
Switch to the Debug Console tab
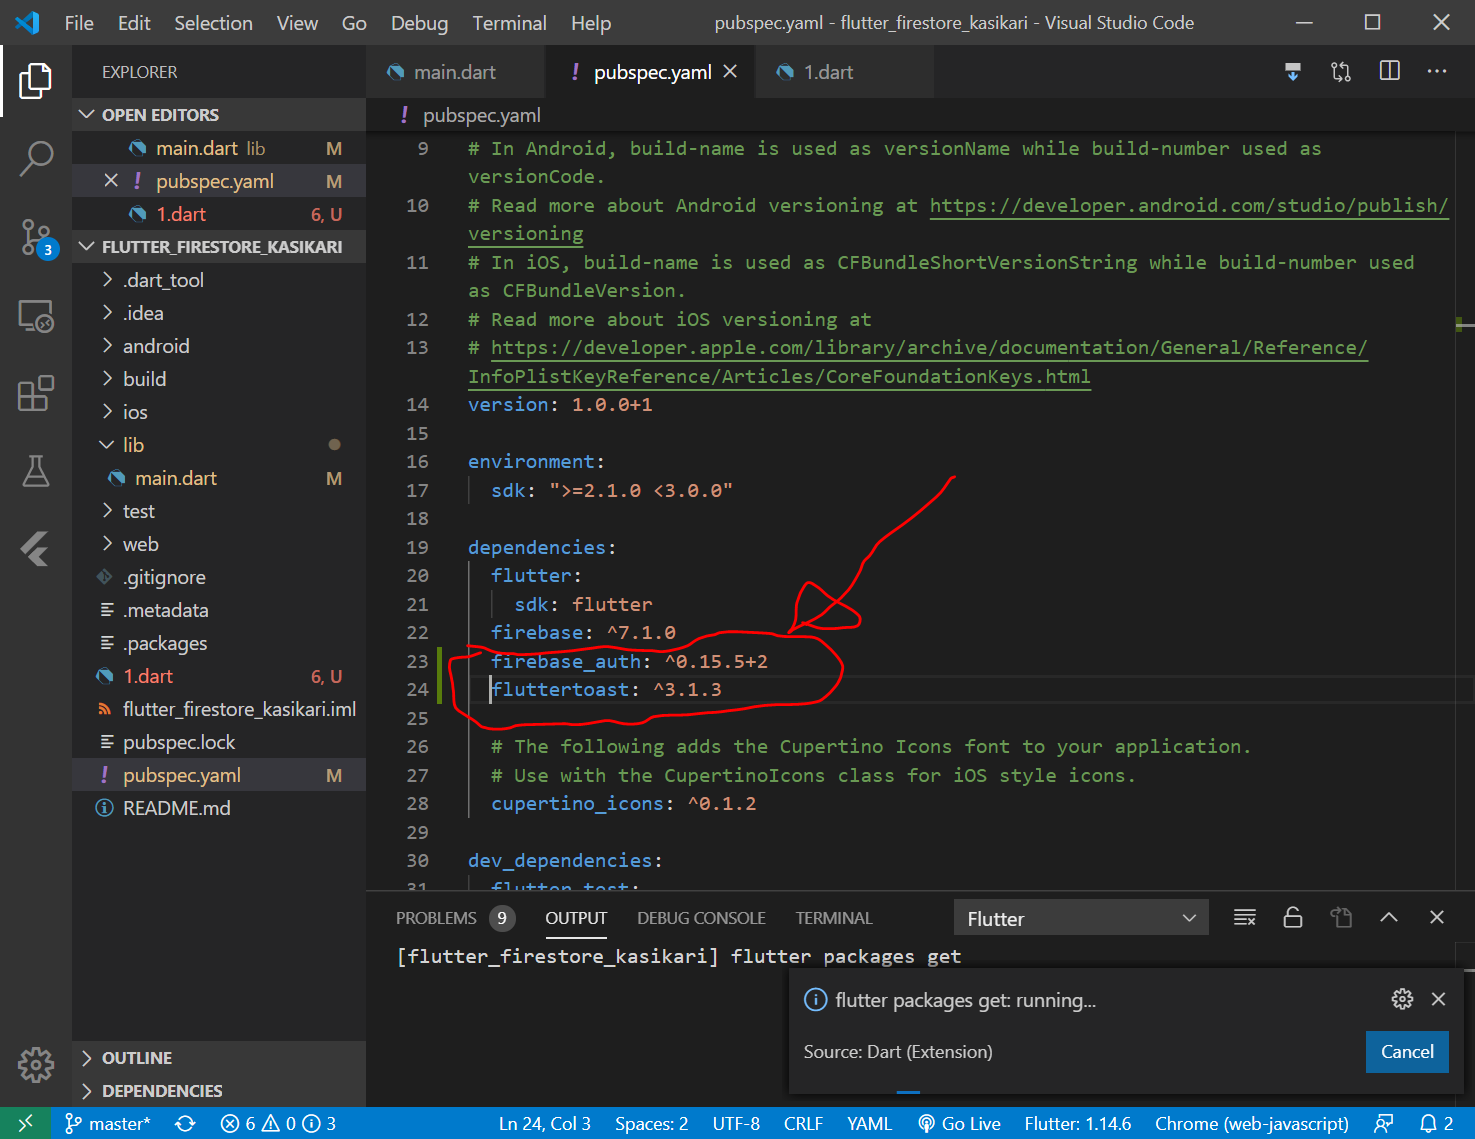pos(701,918)
